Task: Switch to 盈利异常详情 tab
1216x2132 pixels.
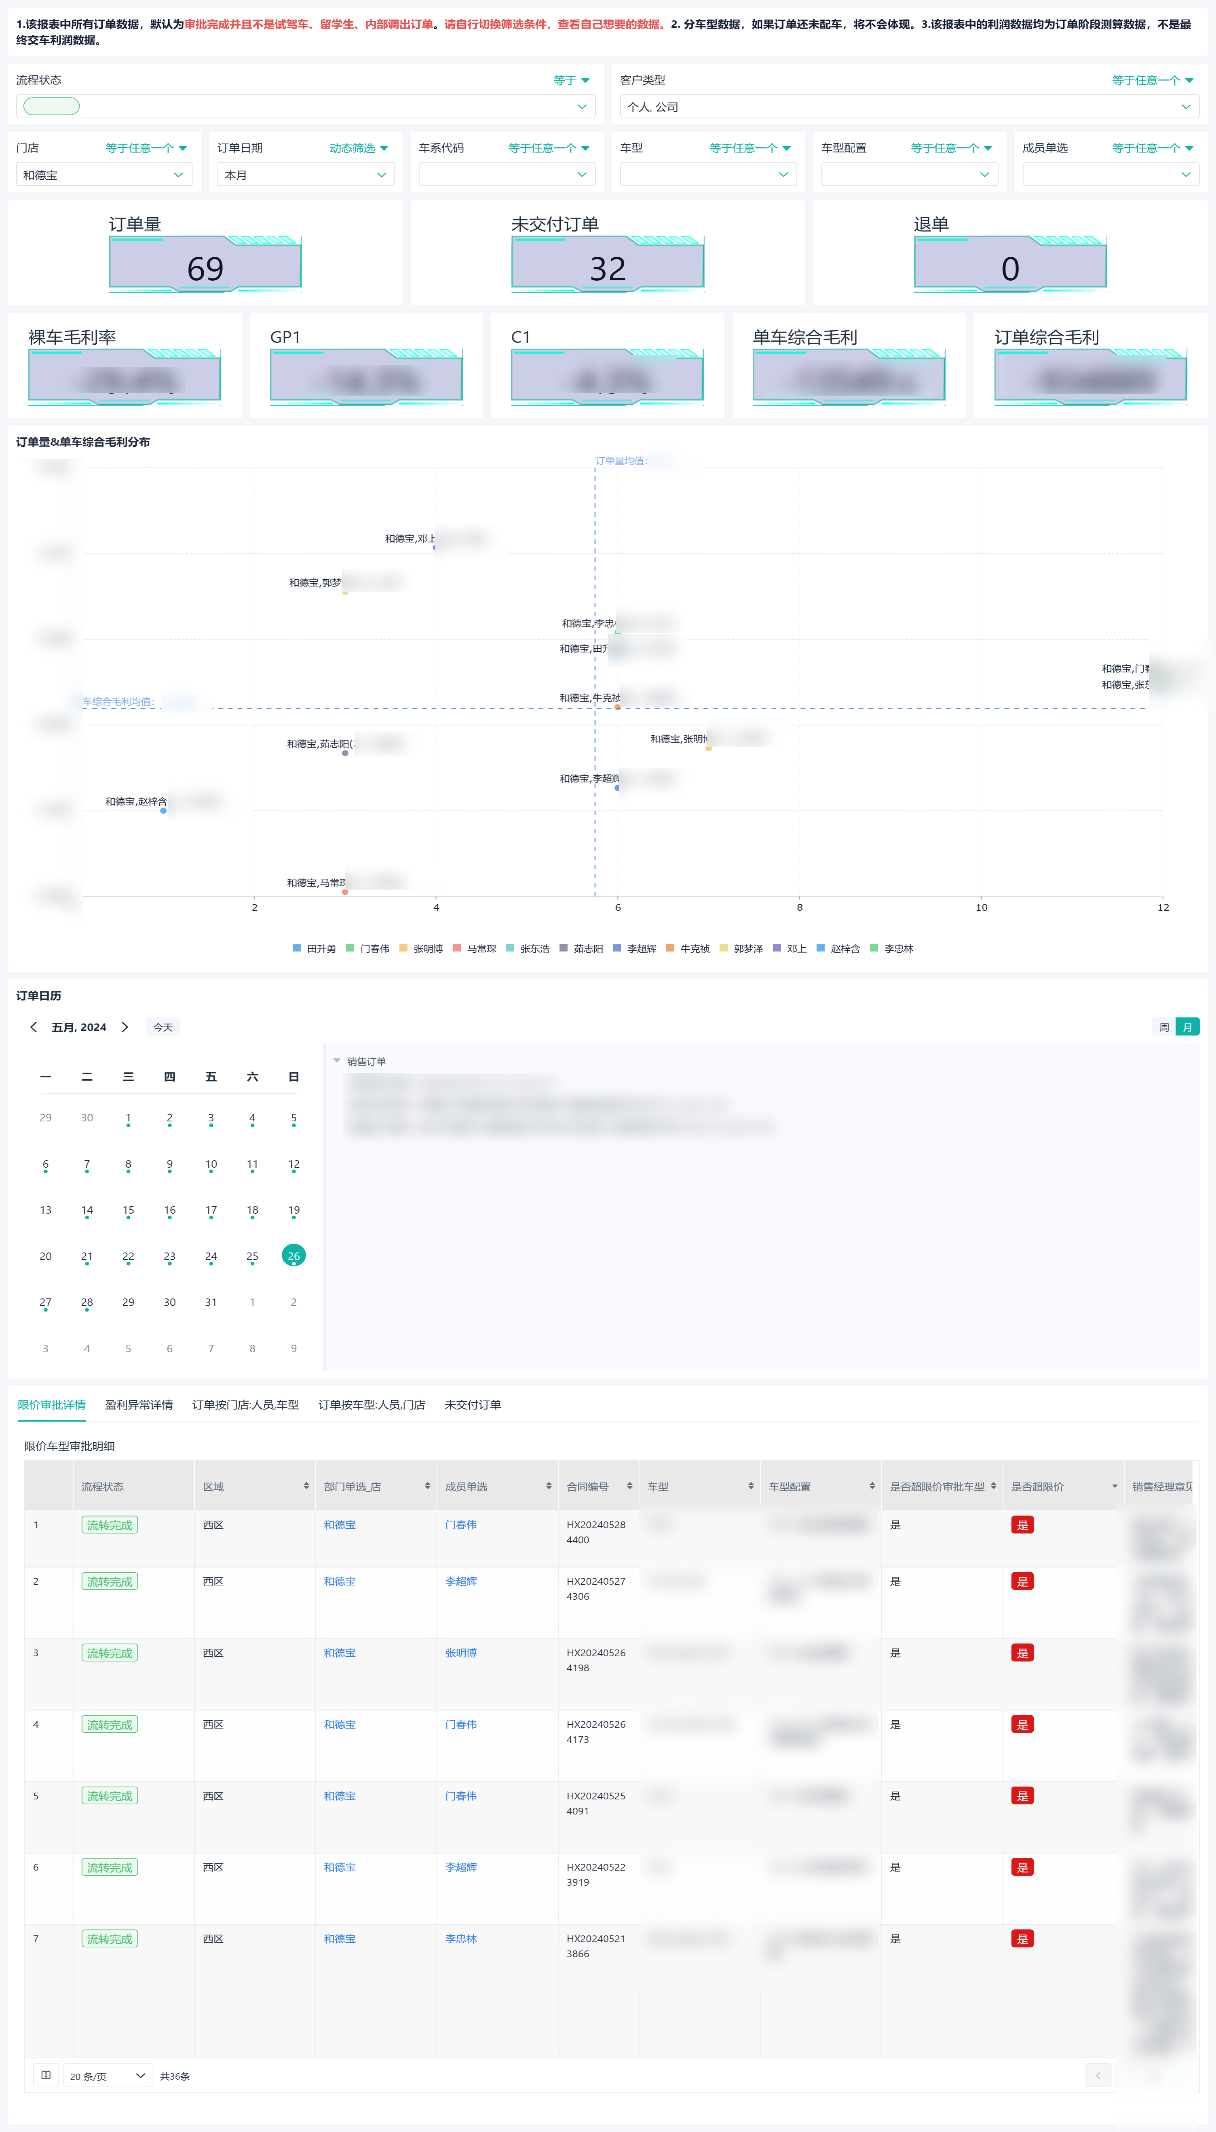Action: (x=139, y=1405)
